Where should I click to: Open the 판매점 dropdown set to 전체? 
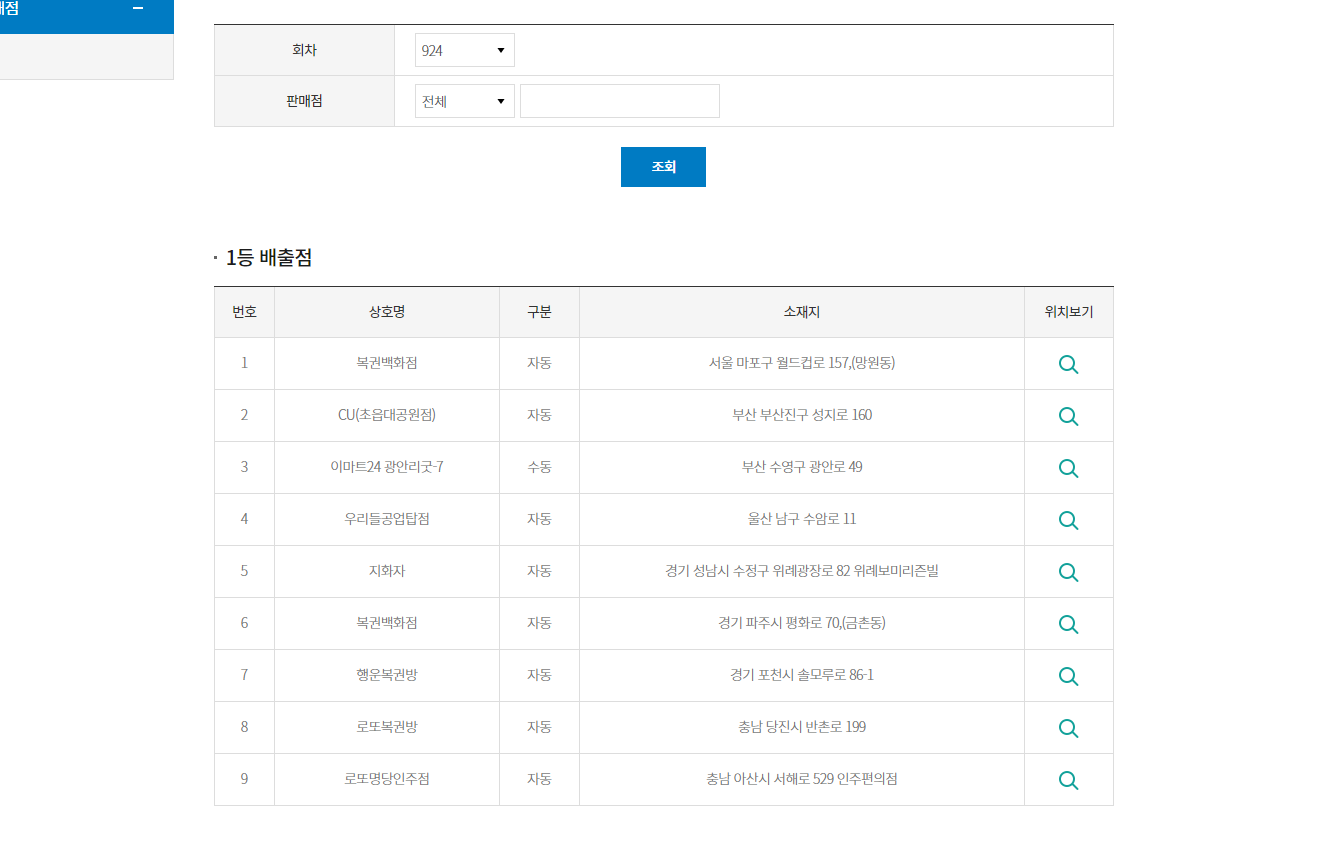coord(464,101)
